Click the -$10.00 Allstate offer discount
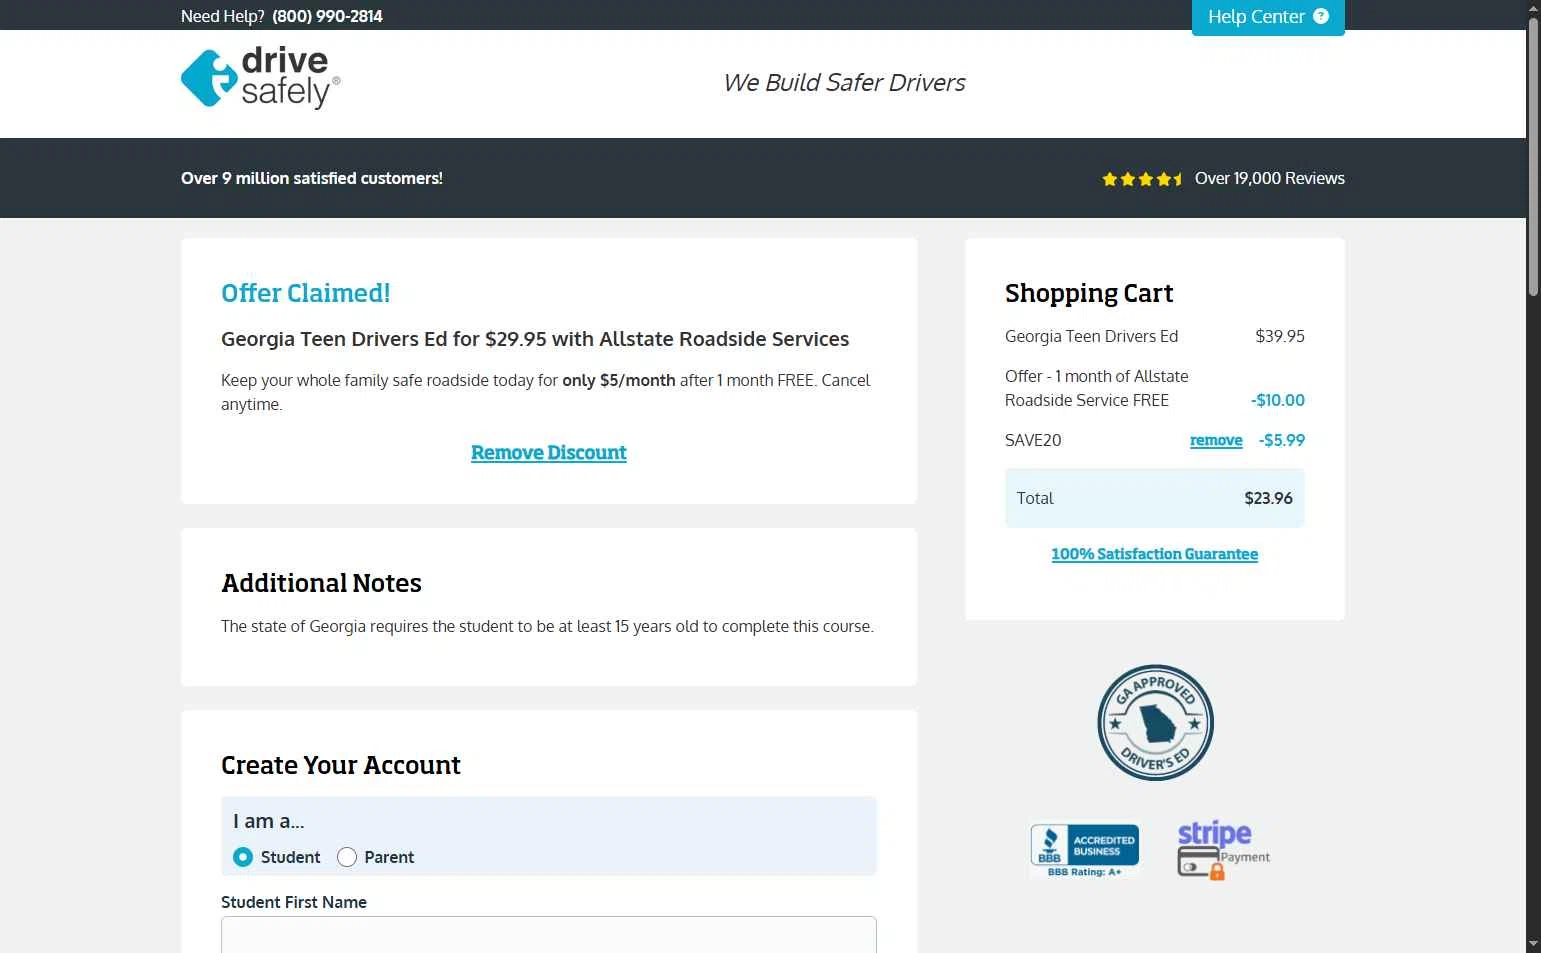 tap(1278, 400)
